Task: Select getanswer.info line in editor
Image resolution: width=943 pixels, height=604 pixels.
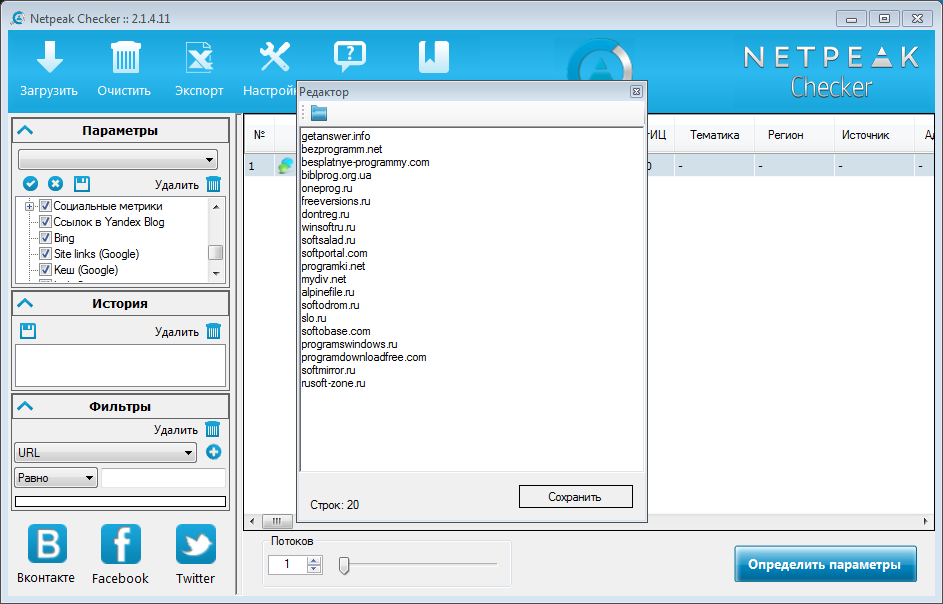Action: tap(336, 136)
